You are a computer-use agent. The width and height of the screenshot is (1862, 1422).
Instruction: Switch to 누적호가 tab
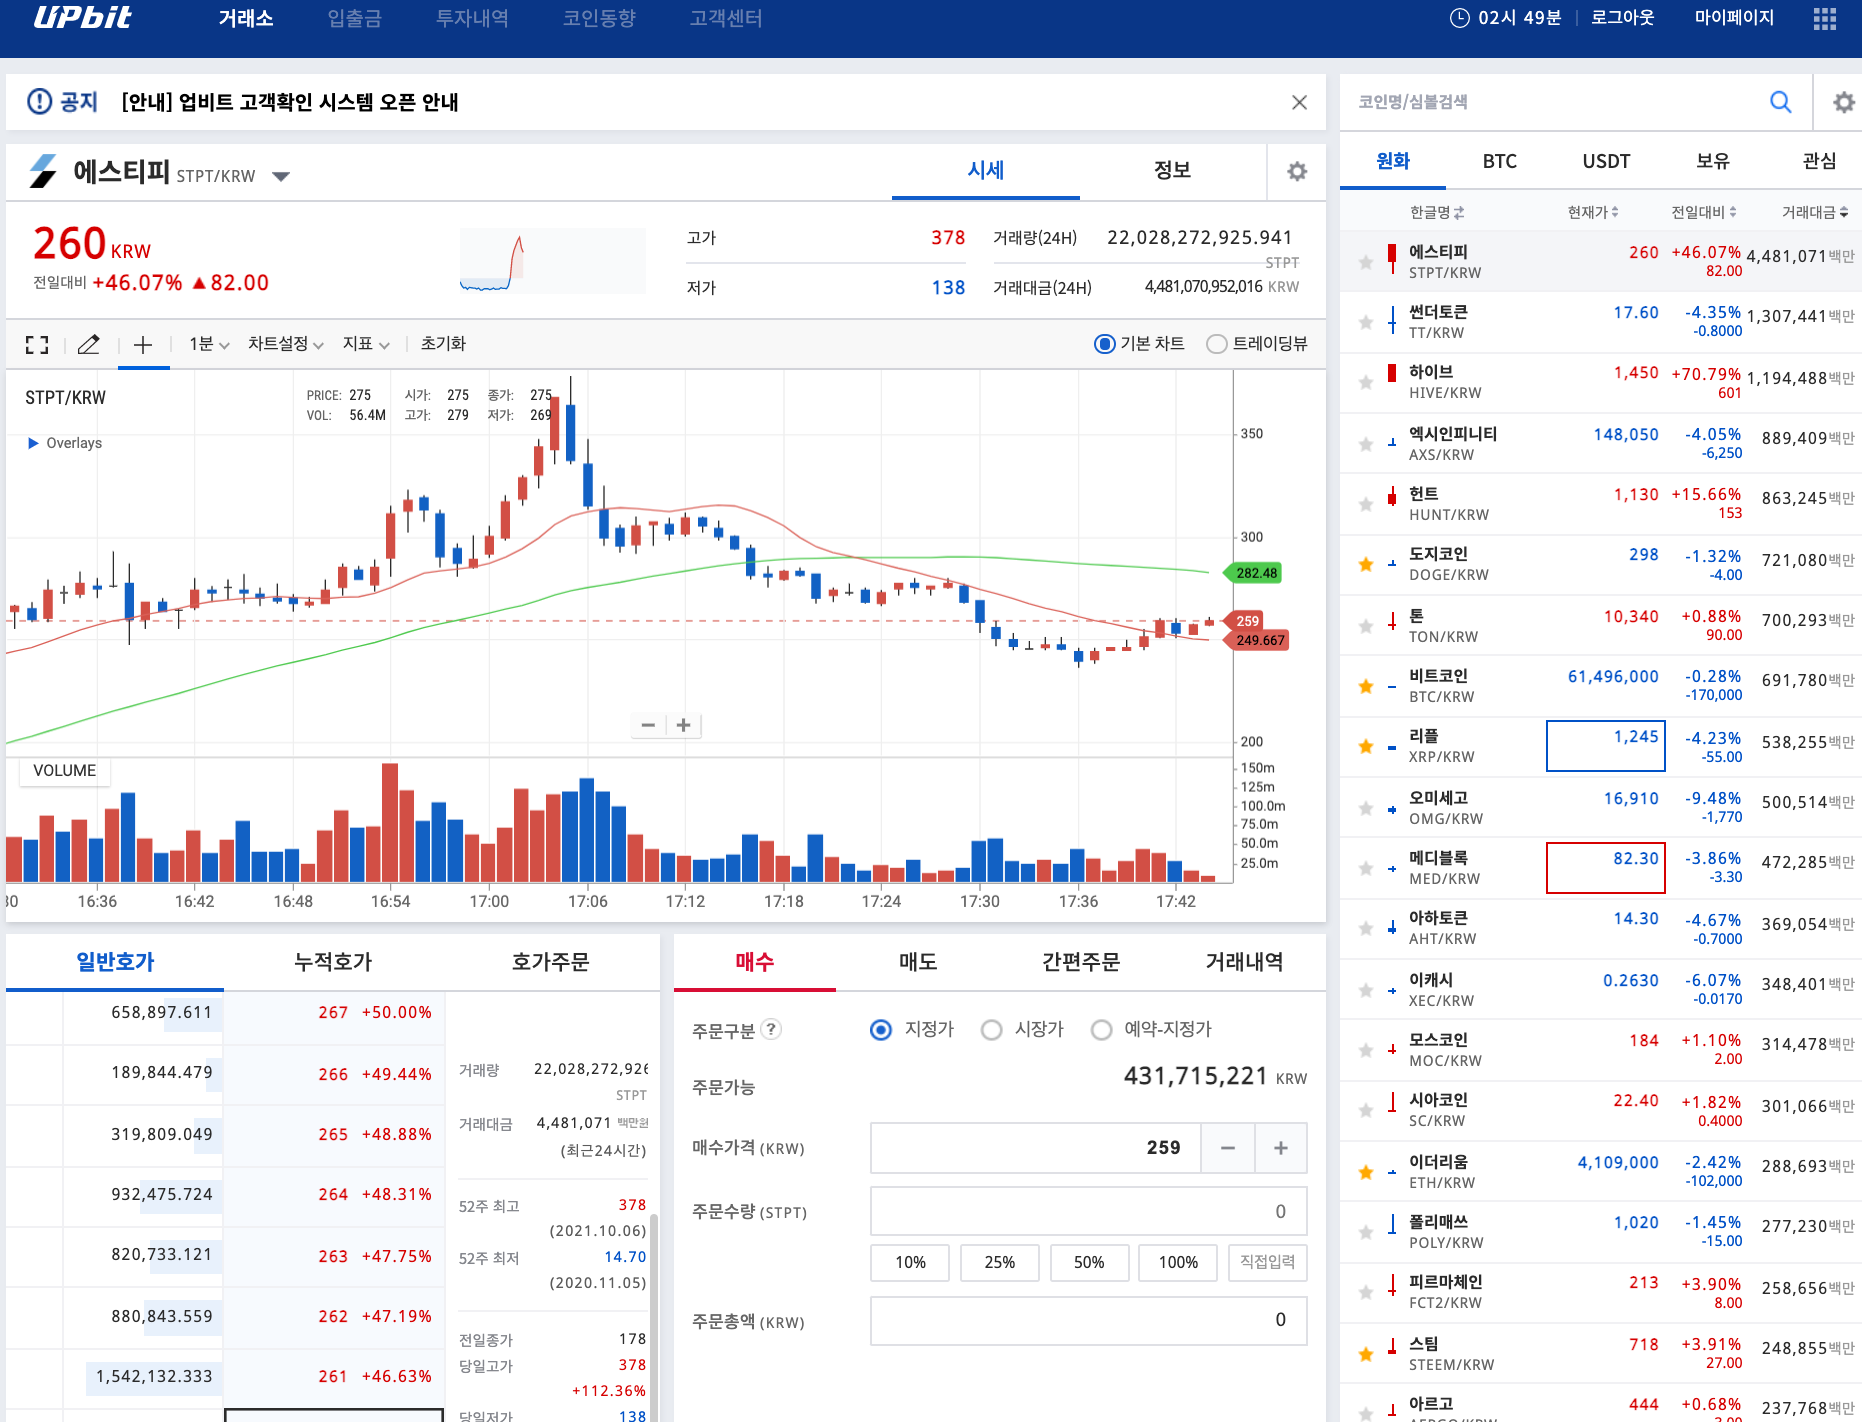point(333,962)
